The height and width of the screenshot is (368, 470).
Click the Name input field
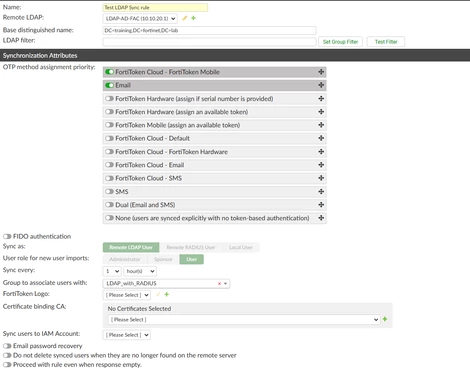pyautogui.click(x=155, y=7)
